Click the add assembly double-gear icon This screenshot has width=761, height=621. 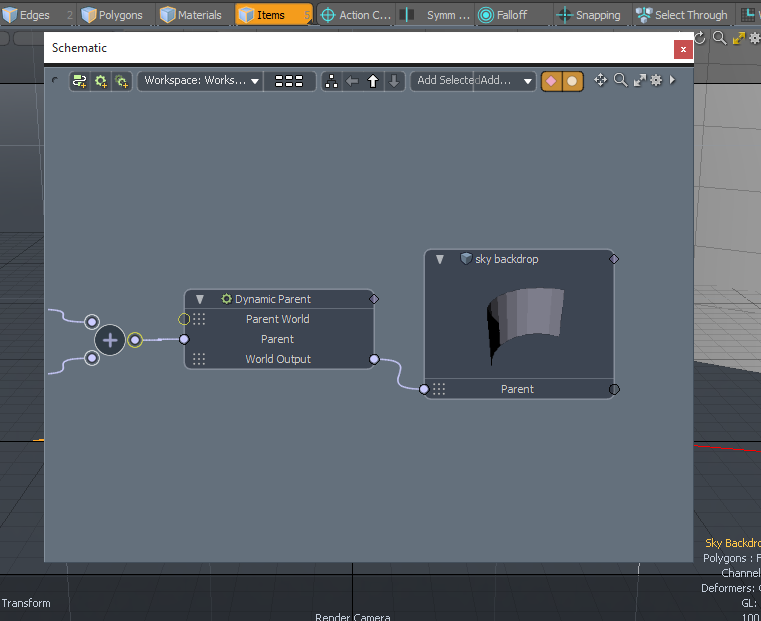point(121,81)
